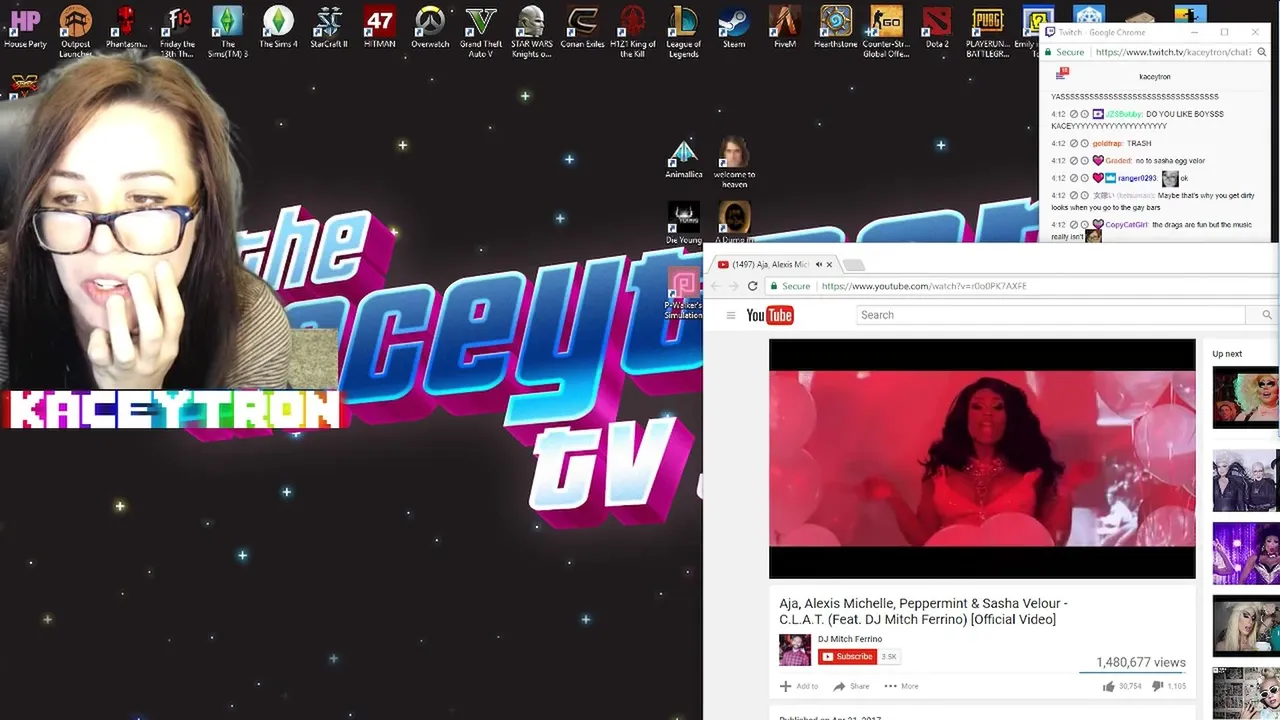Click the back arrow in YouTube browser
Screen dimensions: 1280x720
point(715,286)
